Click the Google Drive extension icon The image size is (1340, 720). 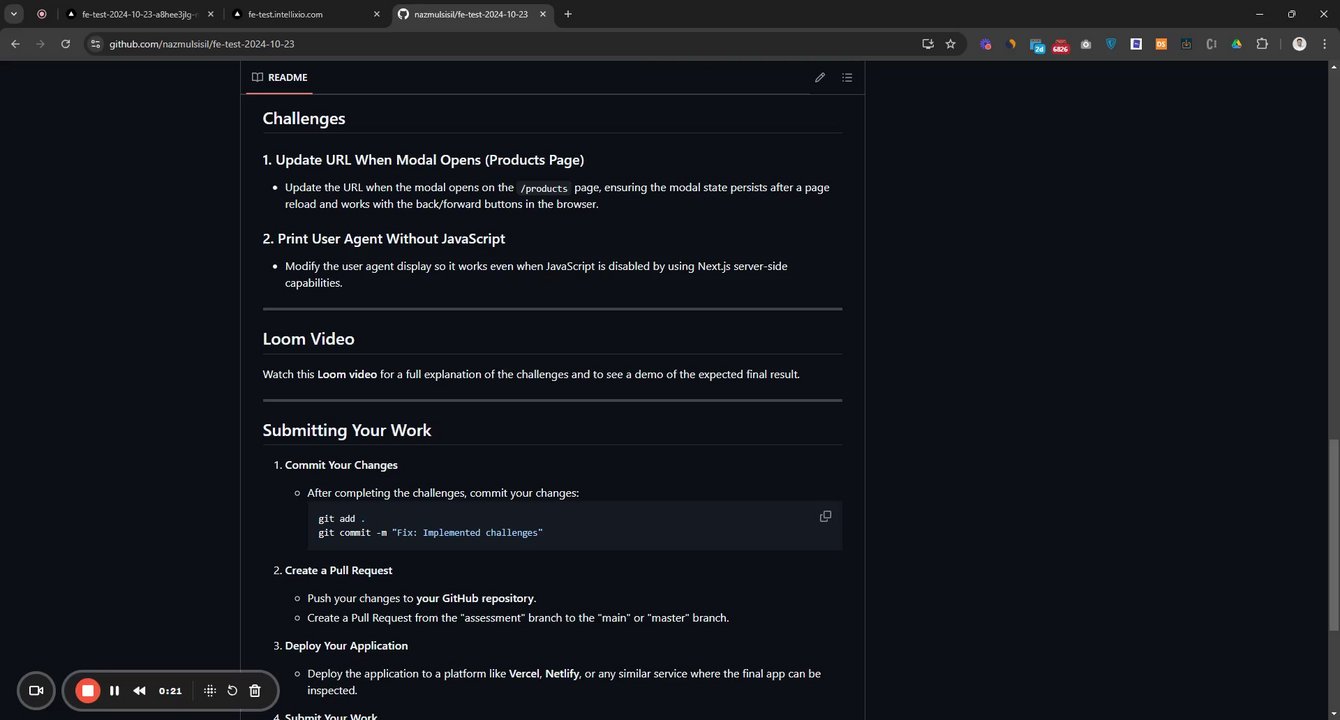[x=1236, y=44]
